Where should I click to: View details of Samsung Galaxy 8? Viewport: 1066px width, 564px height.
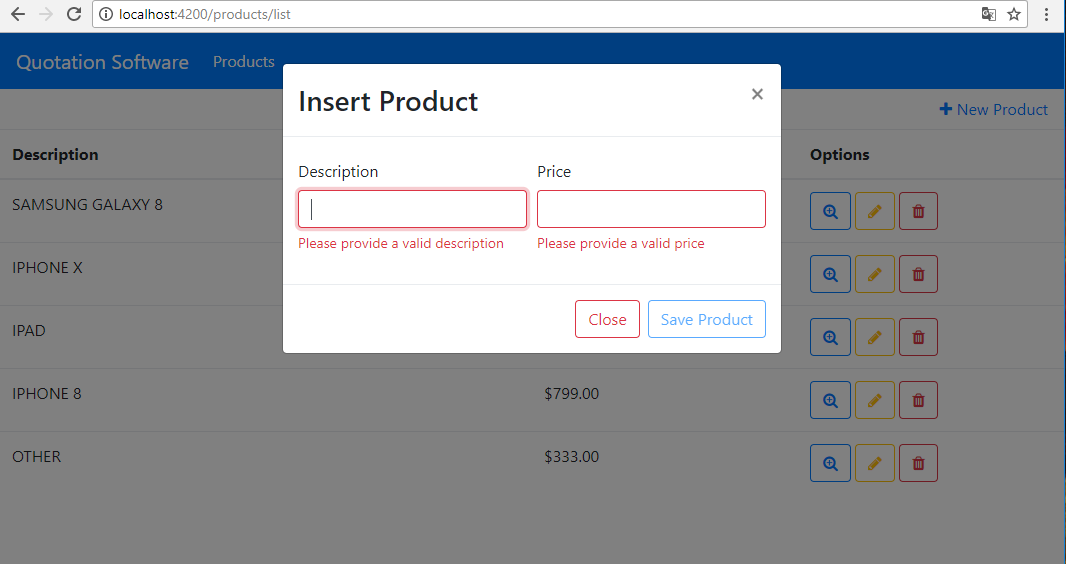[830, 211]
